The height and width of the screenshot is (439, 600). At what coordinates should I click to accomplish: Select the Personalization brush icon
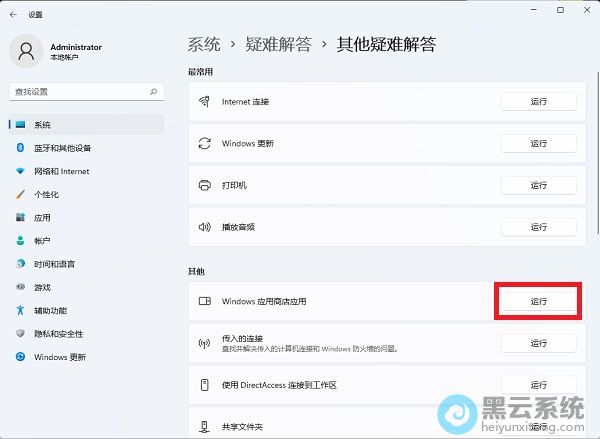[x=20, y=194]
